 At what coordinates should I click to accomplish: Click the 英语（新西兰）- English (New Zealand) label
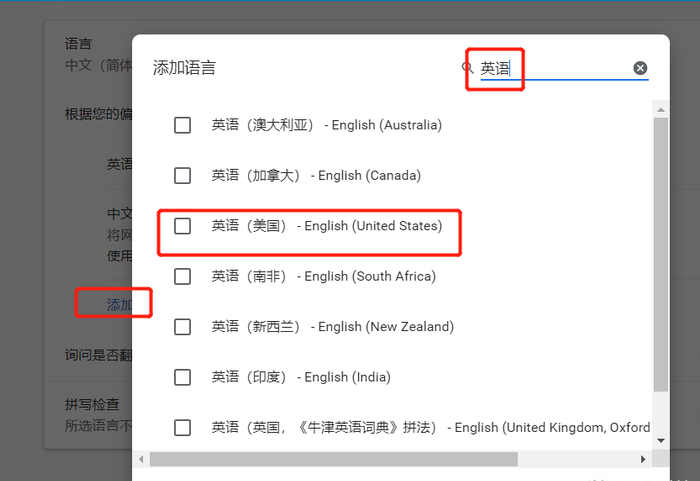[333, 327]
